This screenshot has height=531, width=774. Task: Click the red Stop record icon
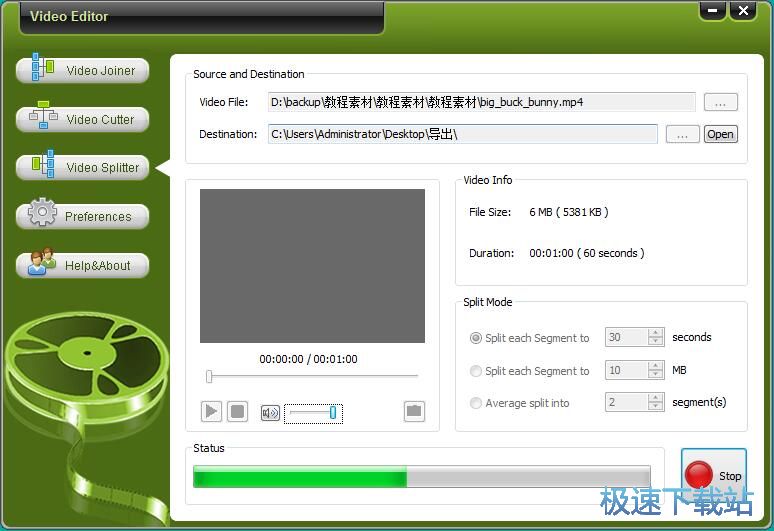pos(698,475)
